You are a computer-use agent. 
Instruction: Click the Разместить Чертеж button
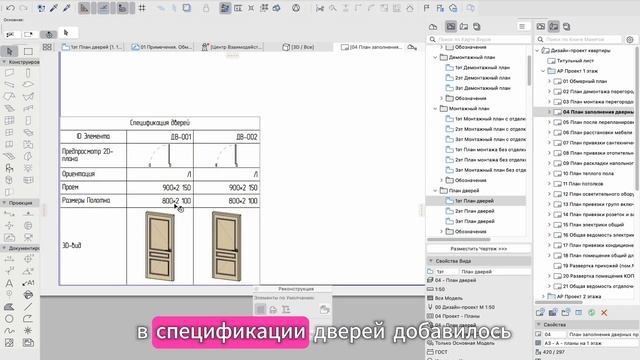click(x=479, y=249)
